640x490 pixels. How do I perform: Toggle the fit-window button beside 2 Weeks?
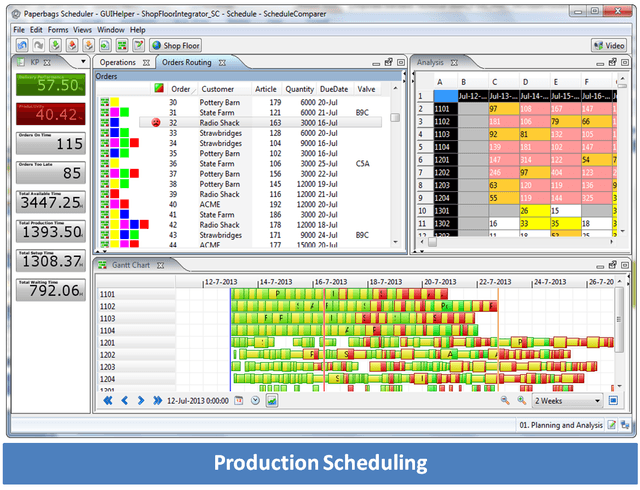click(x=613, y=401)
